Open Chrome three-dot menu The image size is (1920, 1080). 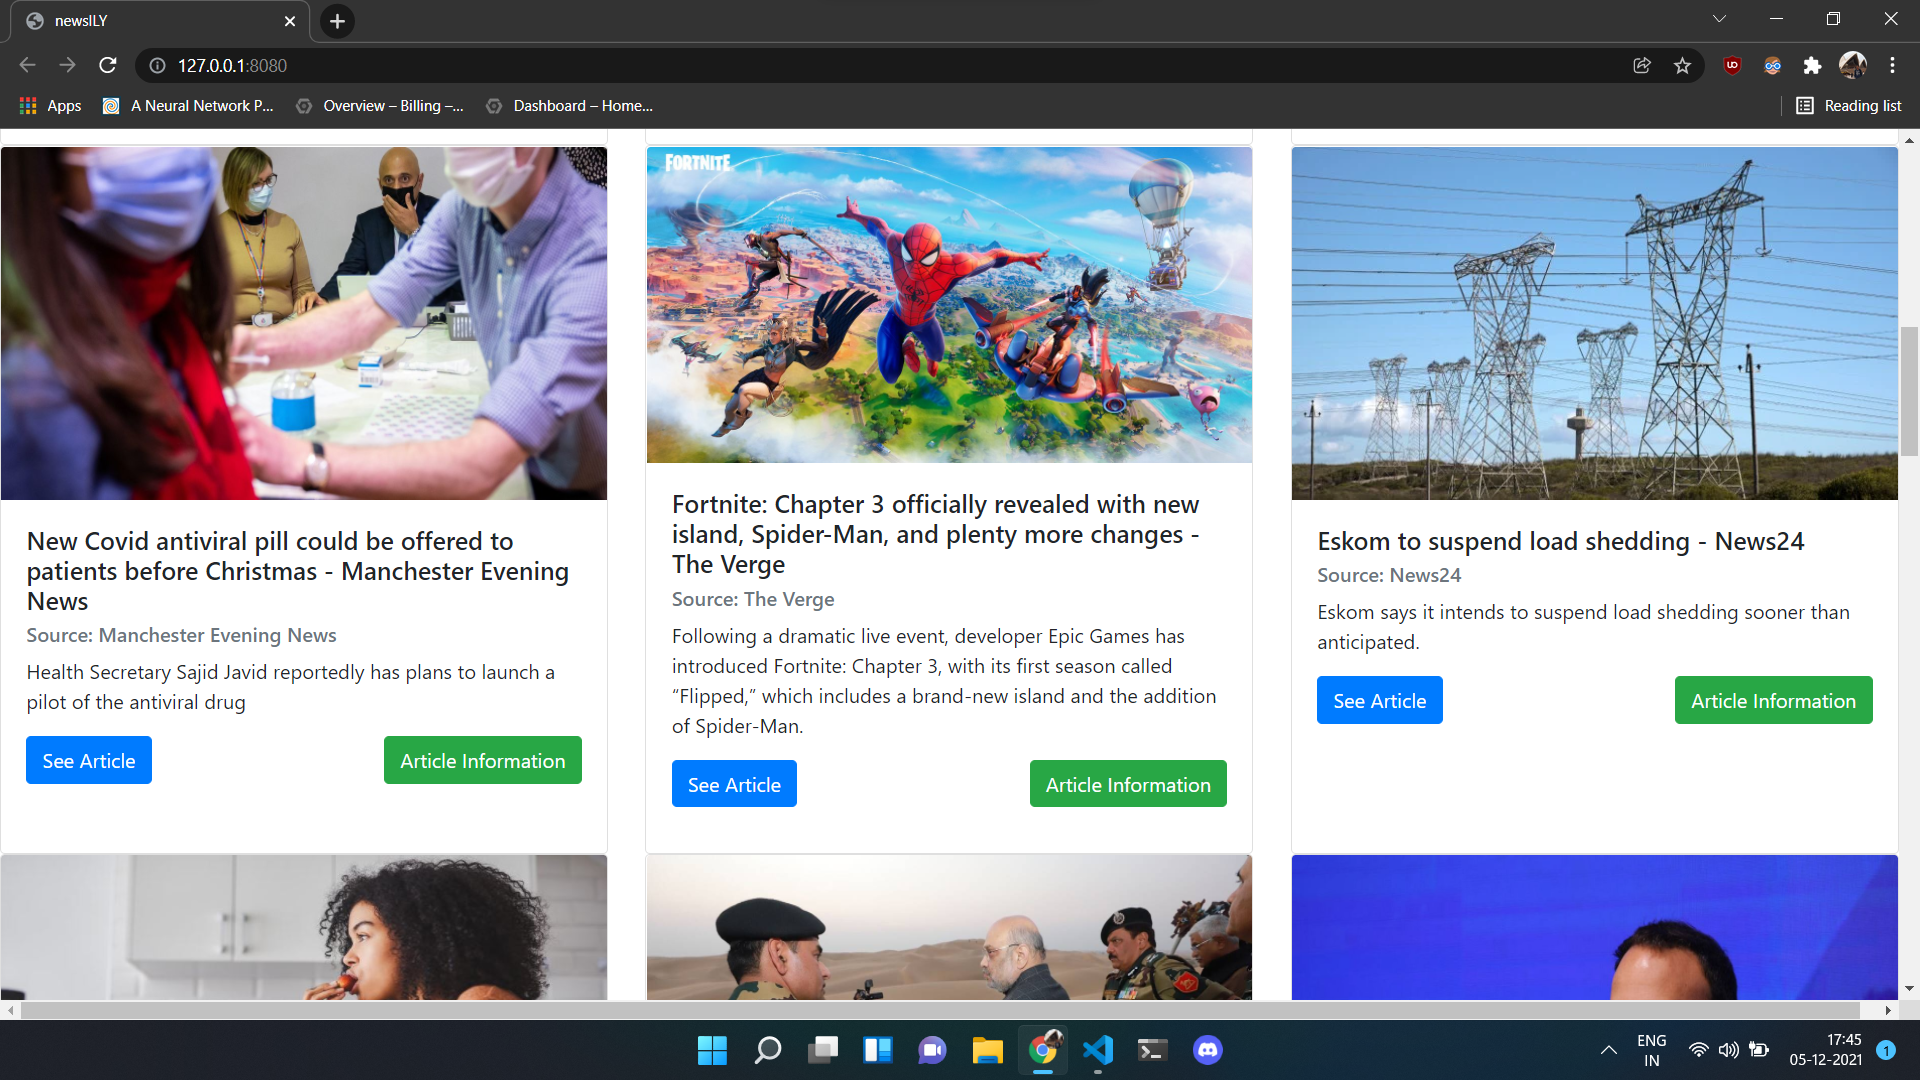coord(1892,65)
